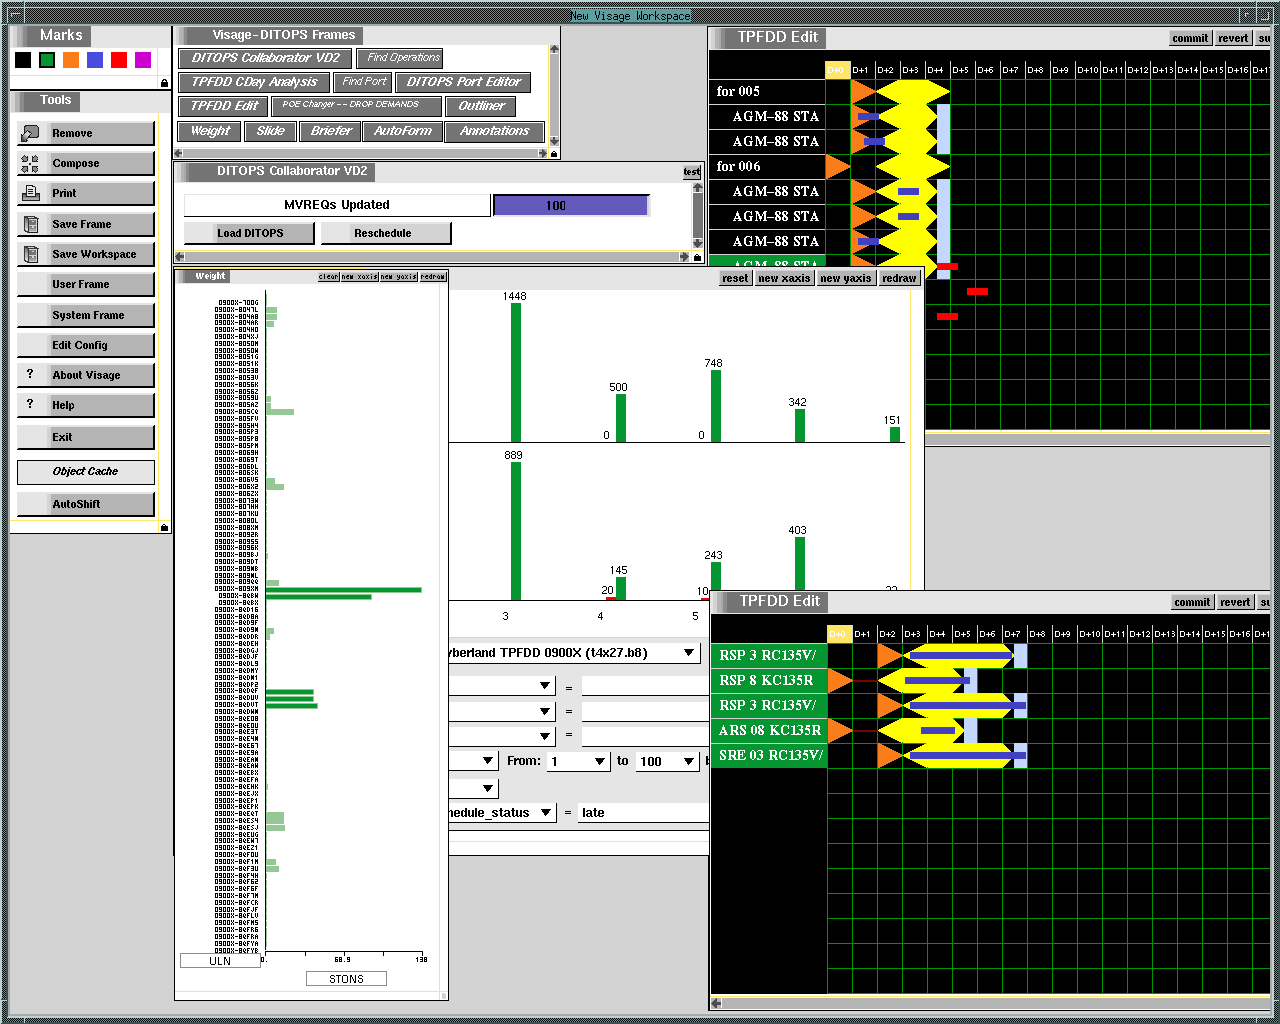
Task: Expand the 'to' value dropdown showing 100
Action: pos(689,762)
